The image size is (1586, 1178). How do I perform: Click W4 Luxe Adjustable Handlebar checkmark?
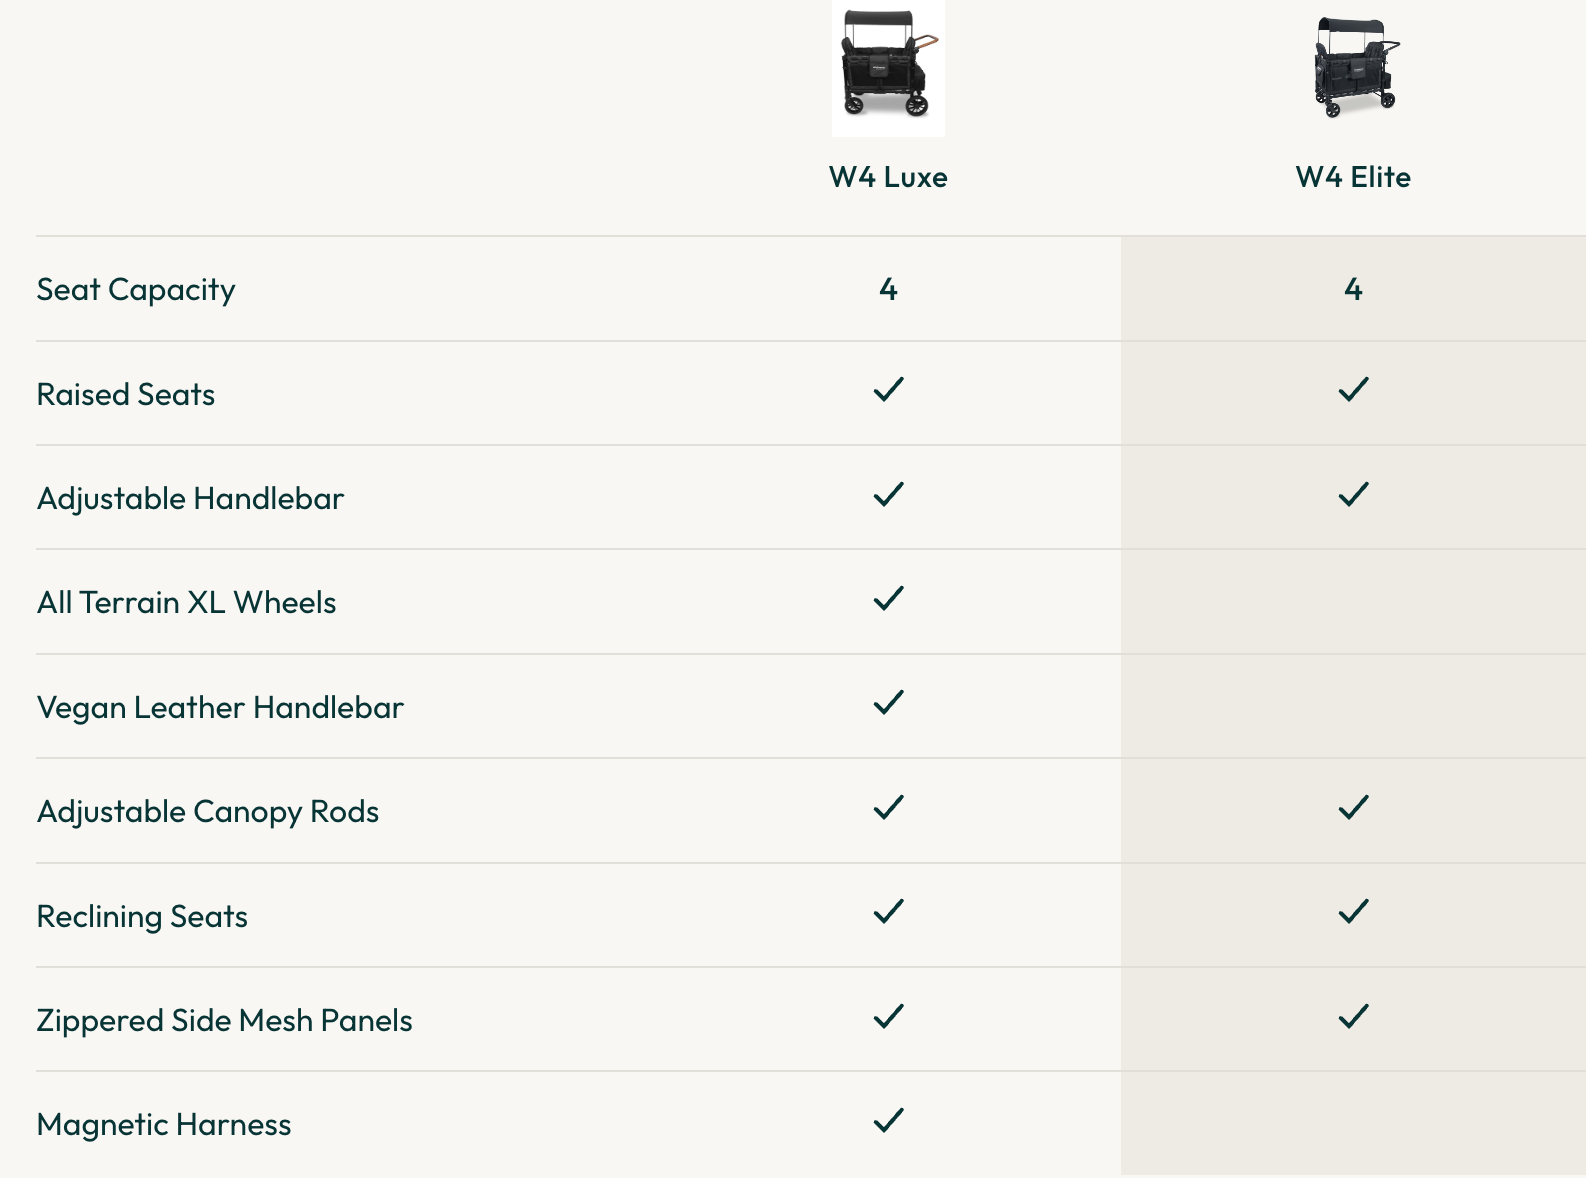[888, 495]
